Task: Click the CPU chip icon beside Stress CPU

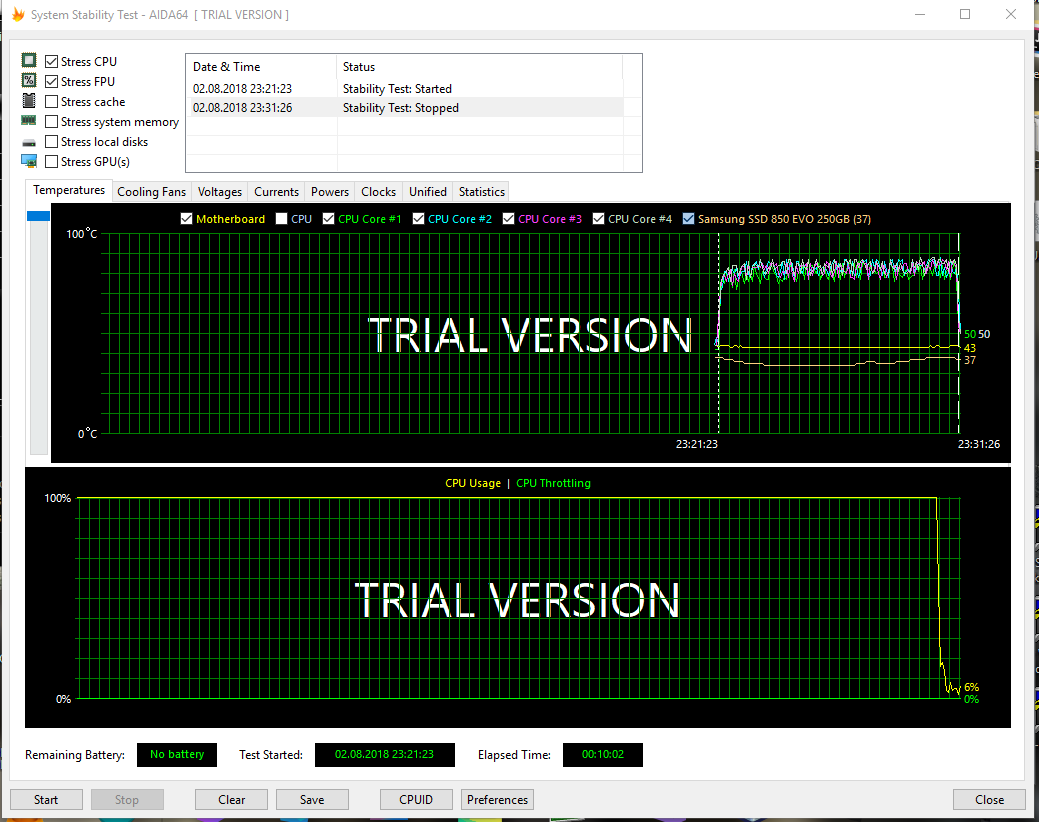Action: (28, 61)
